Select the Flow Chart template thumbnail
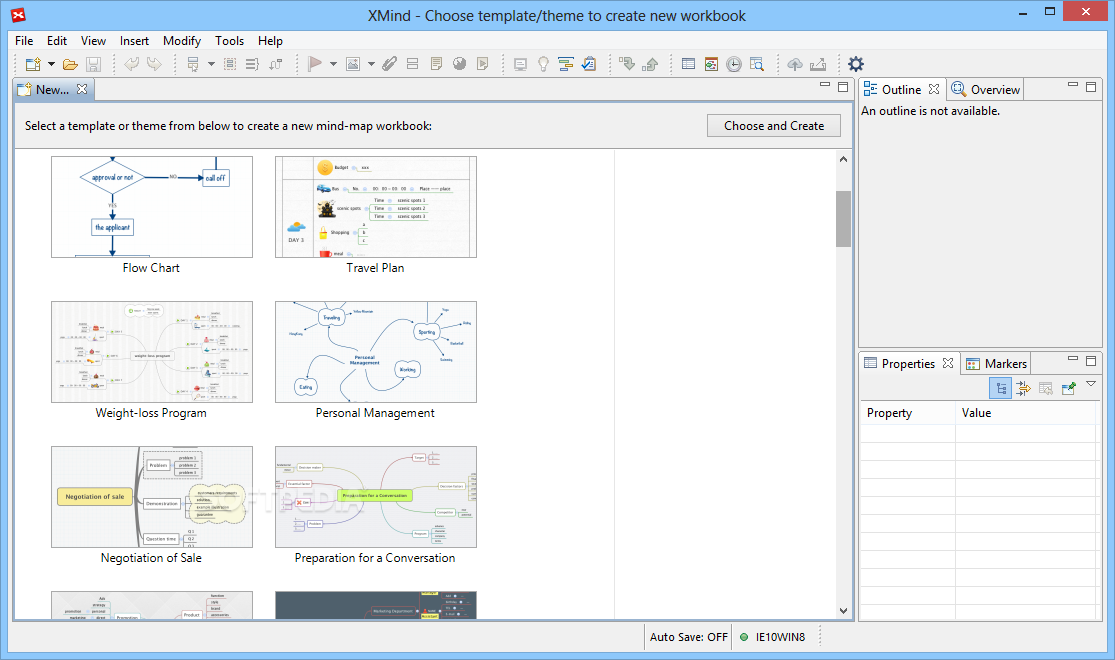 pyautogui.click(x=151, y=207)
